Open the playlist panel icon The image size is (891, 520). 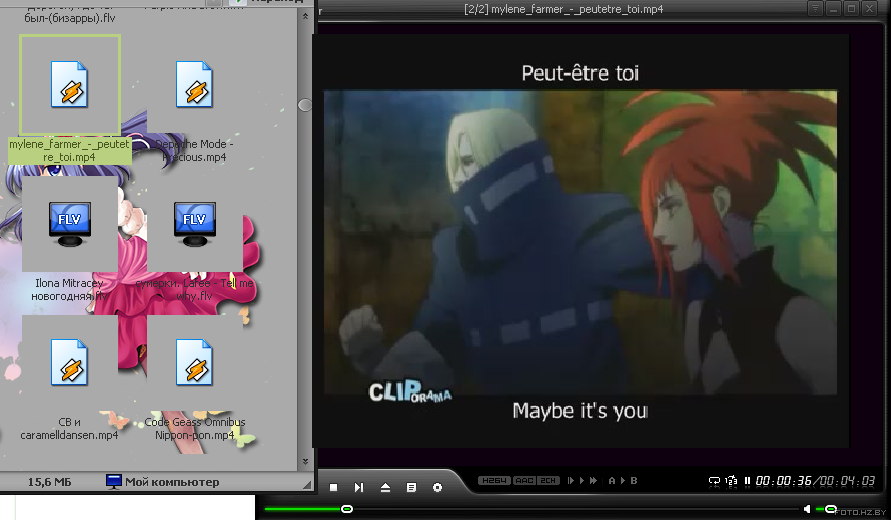(x=411, y=488)
